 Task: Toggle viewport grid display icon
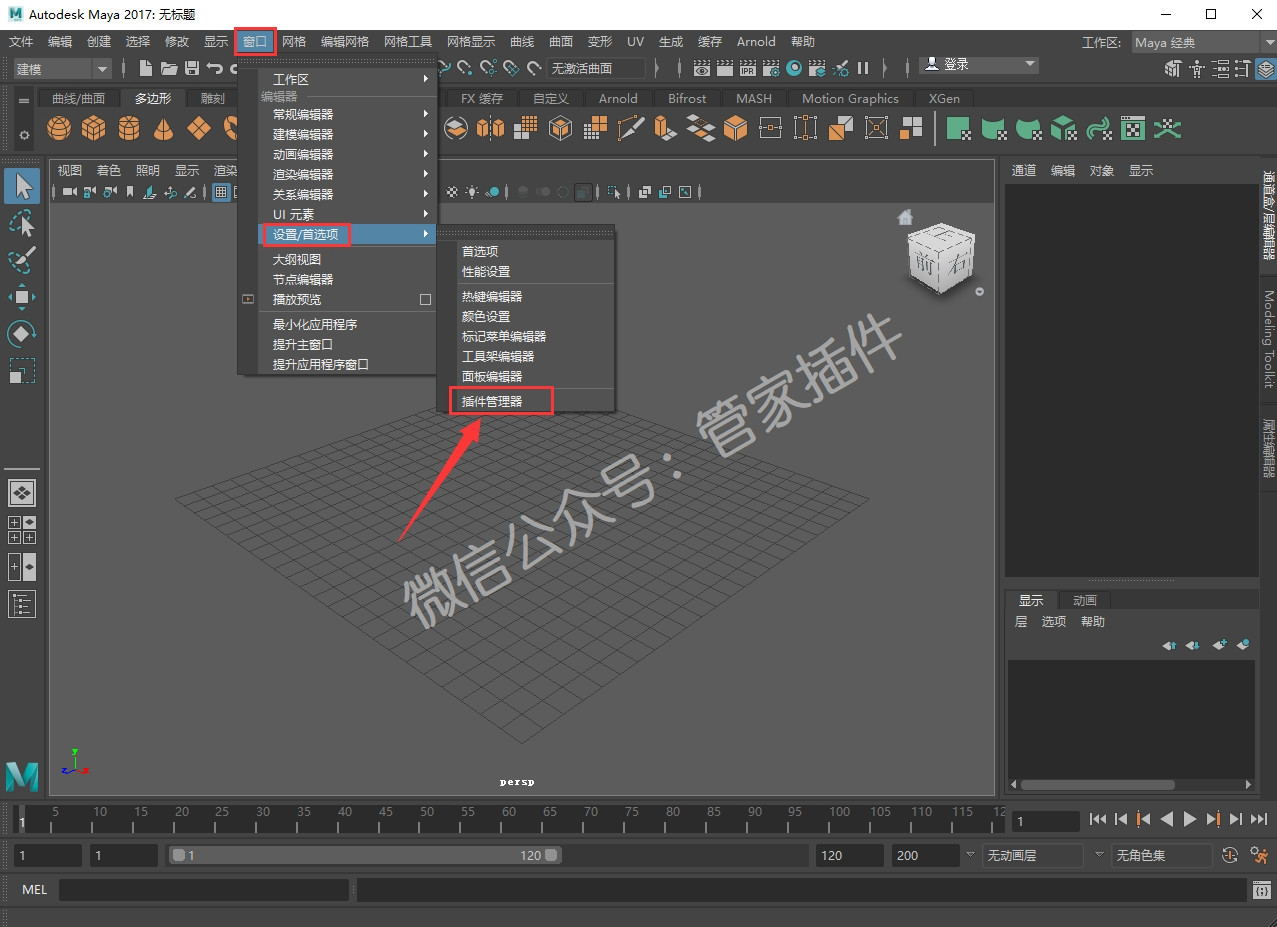(221, 192)
